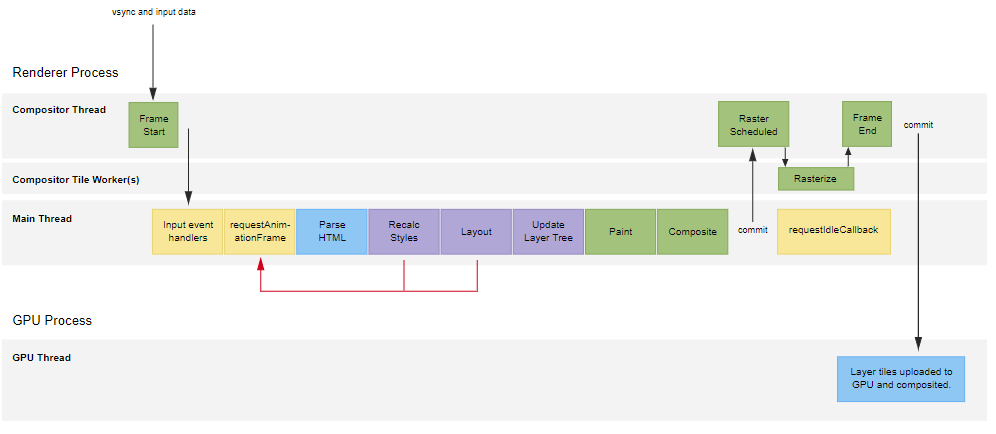Screen dimensions: 996x434
Task: Click the Main Thread lane label
Action: pyautogui.click(x=42, y=218)
